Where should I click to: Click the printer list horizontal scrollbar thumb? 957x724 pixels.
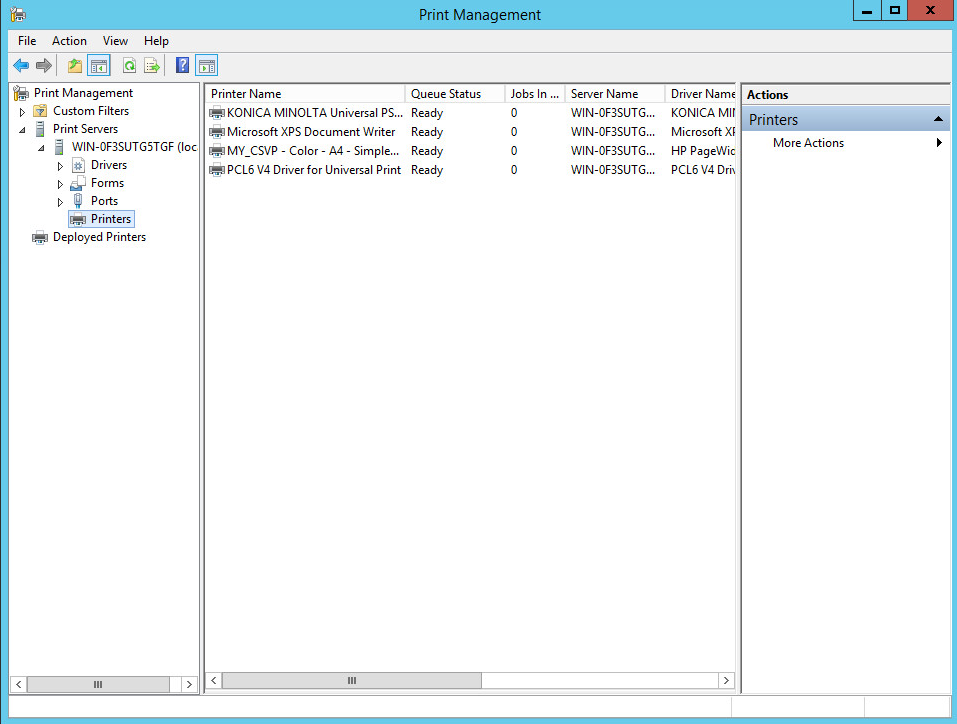pyautogui.click(x=352, y=680)
